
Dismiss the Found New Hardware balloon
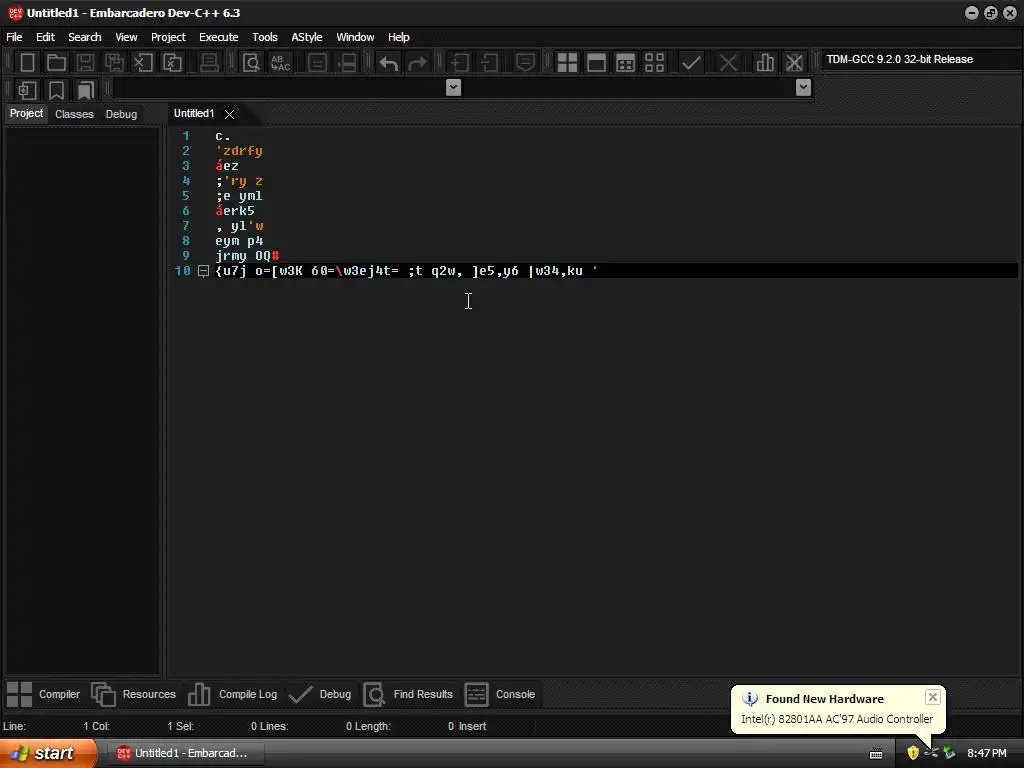pos(933,697)
